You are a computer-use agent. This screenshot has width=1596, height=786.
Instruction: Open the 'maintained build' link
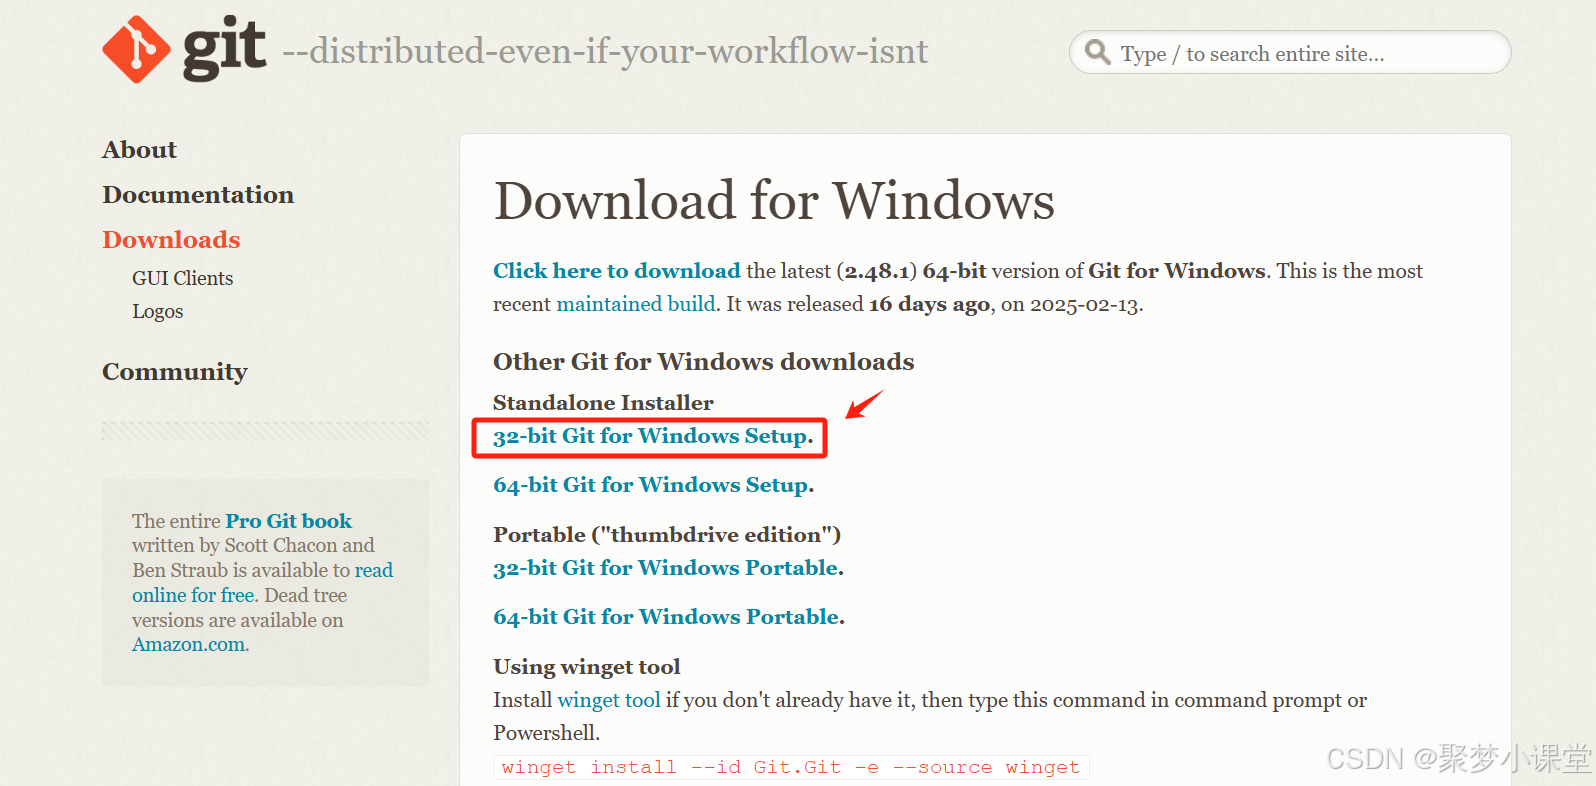636,304
